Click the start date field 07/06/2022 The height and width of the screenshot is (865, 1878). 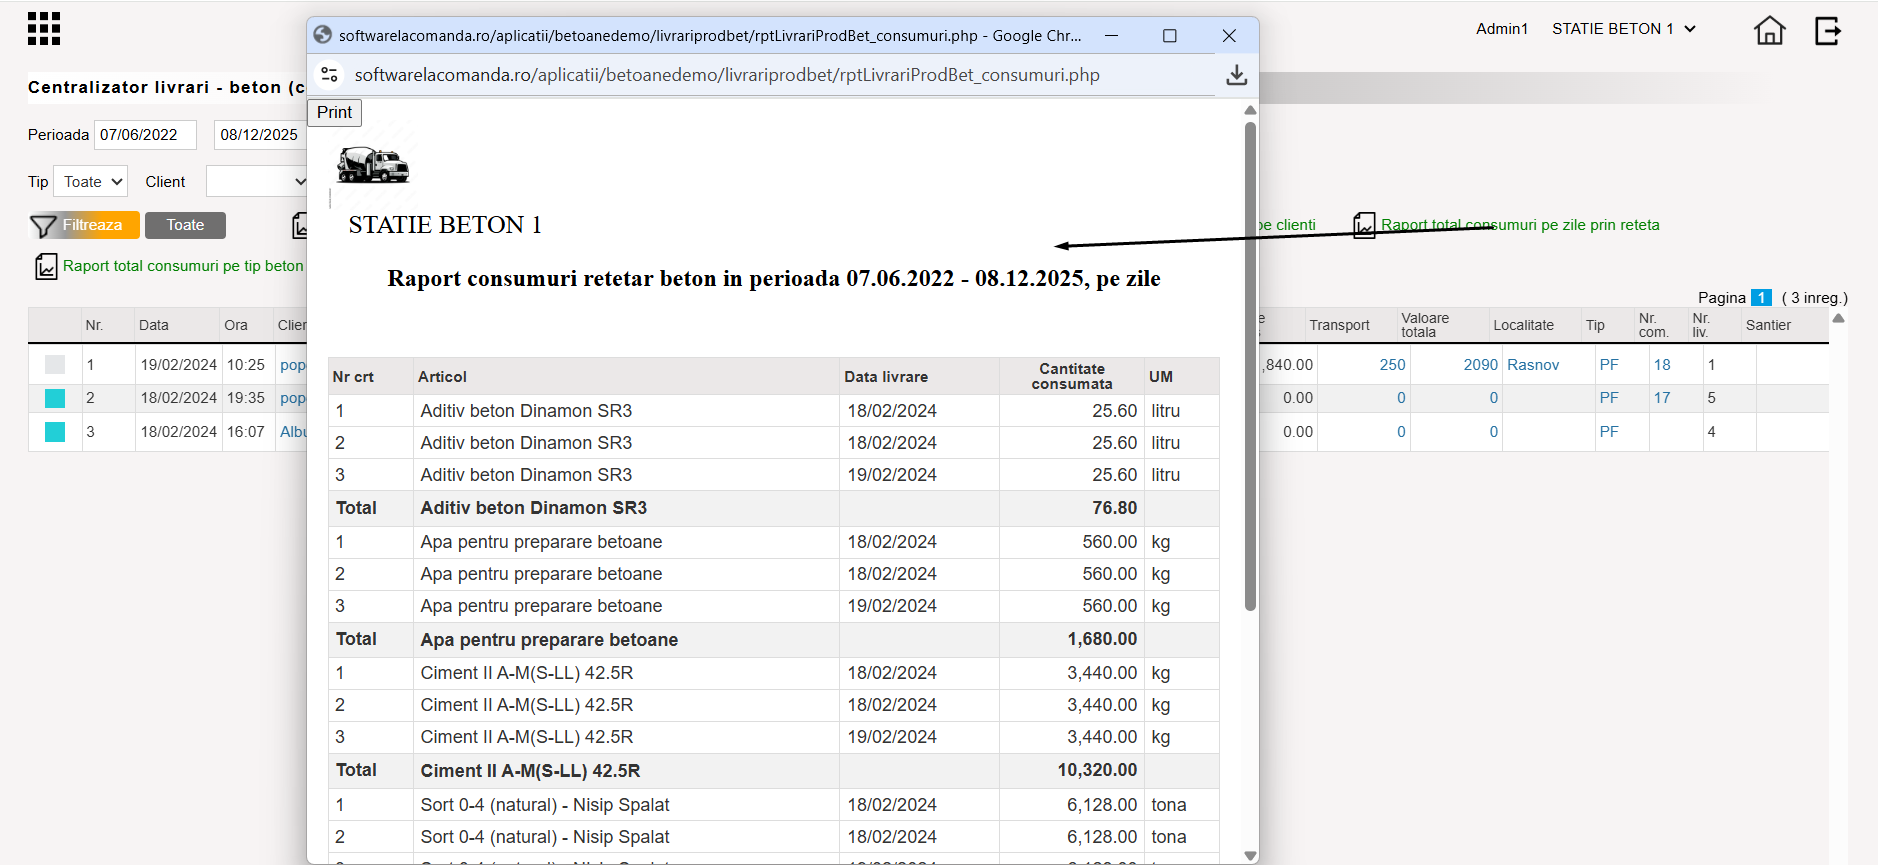coord(146,135)
